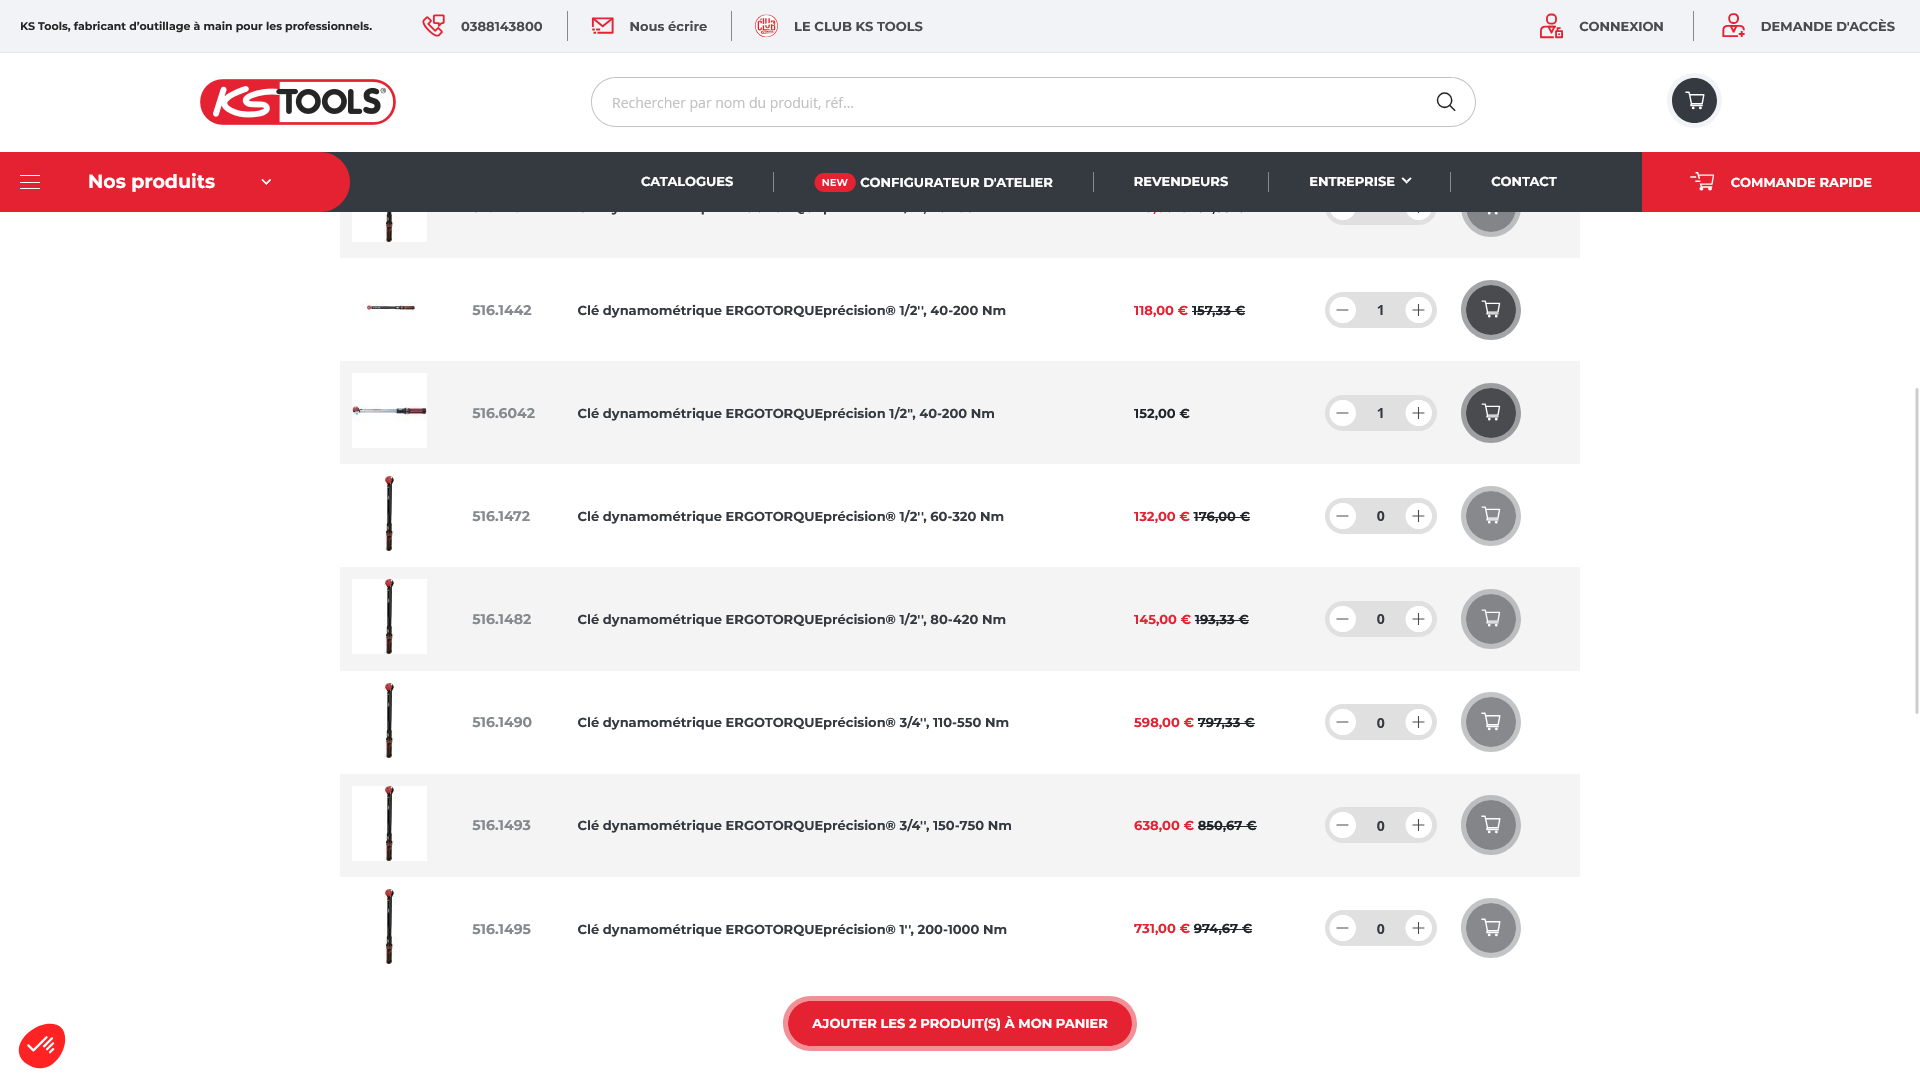Decrease quantity for 516.6042
1920x1080 pixels.
tap(1343, 413)
